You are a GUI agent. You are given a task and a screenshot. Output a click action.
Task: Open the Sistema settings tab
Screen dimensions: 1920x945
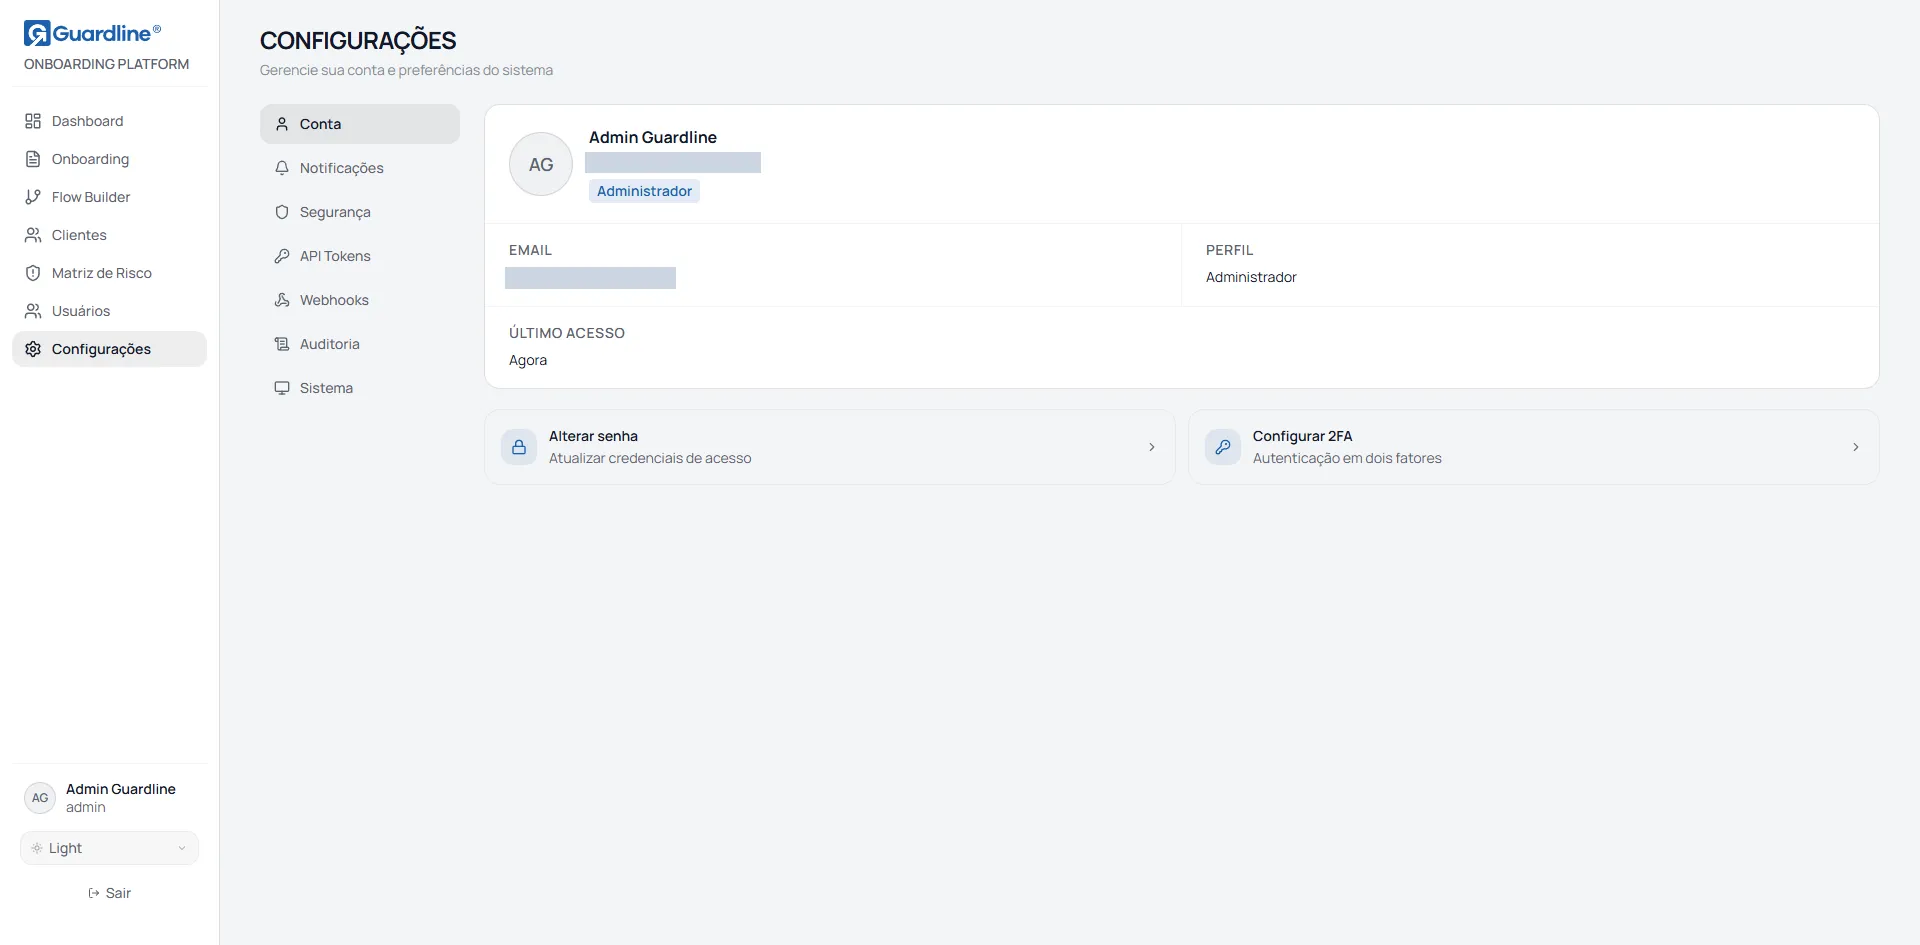360,388
